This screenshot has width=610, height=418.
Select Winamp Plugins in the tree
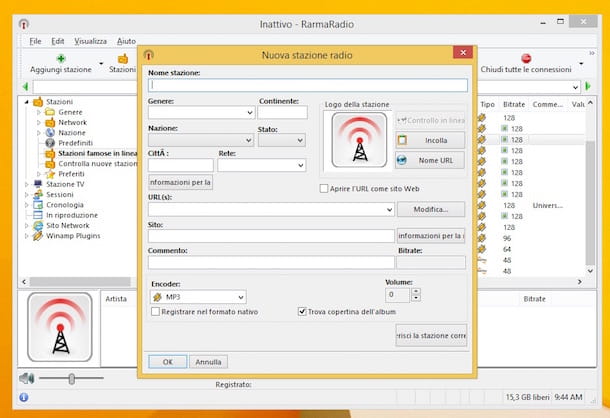(73, 236)
